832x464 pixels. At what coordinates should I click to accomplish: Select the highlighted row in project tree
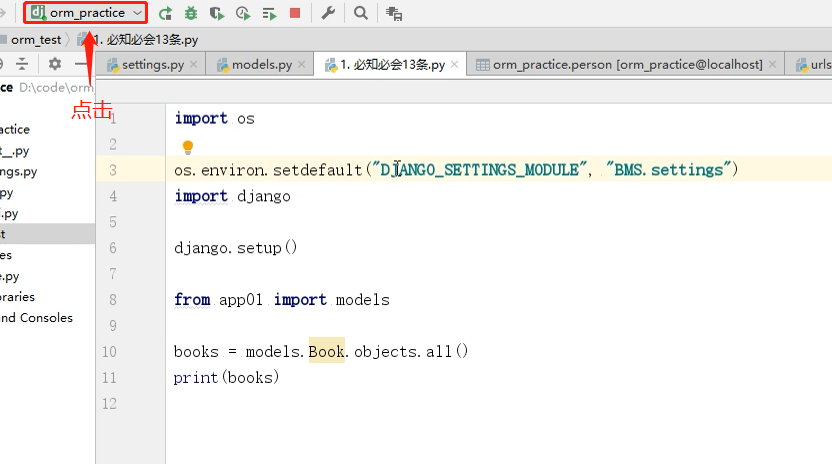pyautogui.click(x=47, y=234)
